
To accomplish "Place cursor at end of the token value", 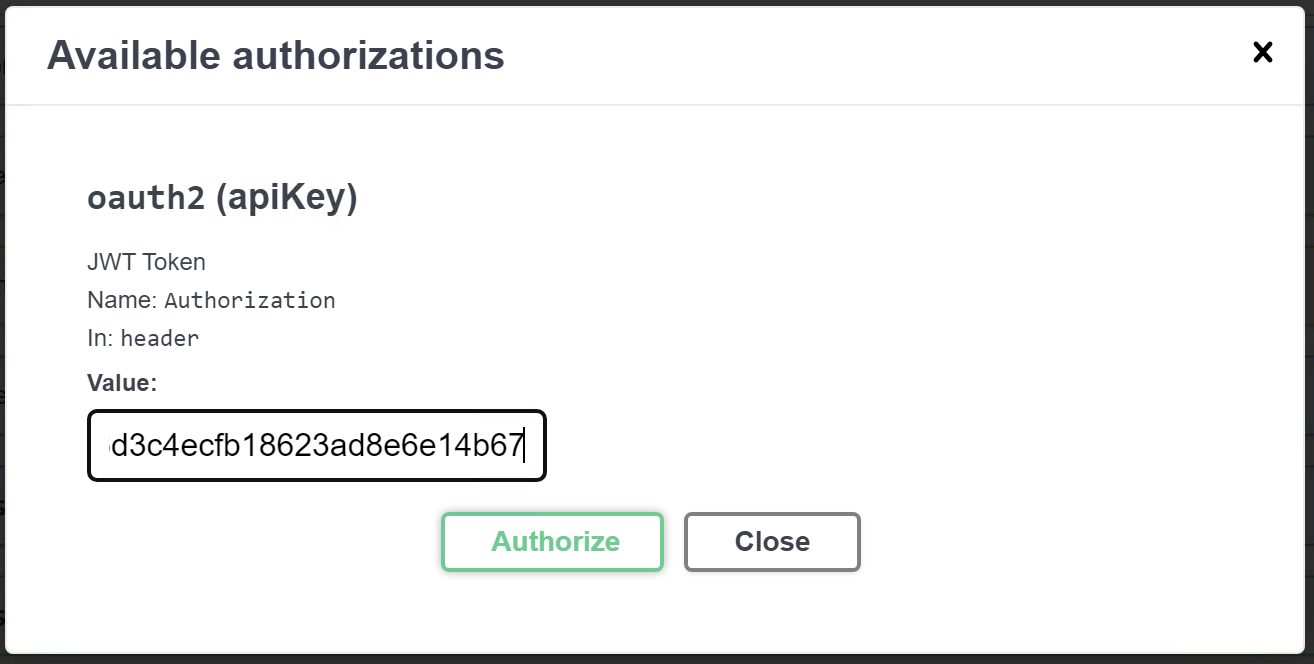I will (x=527, y=446).
